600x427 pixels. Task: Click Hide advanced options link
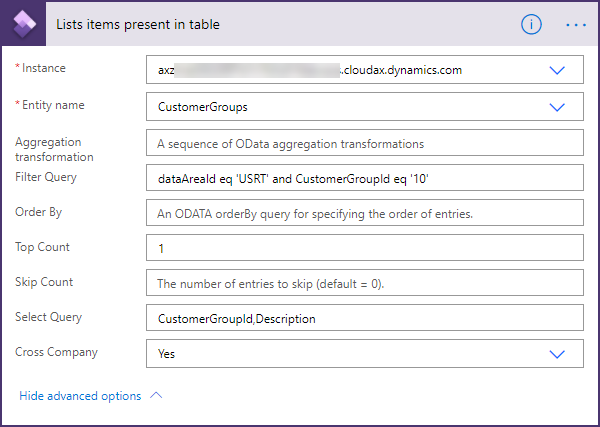tap(80, 396)
